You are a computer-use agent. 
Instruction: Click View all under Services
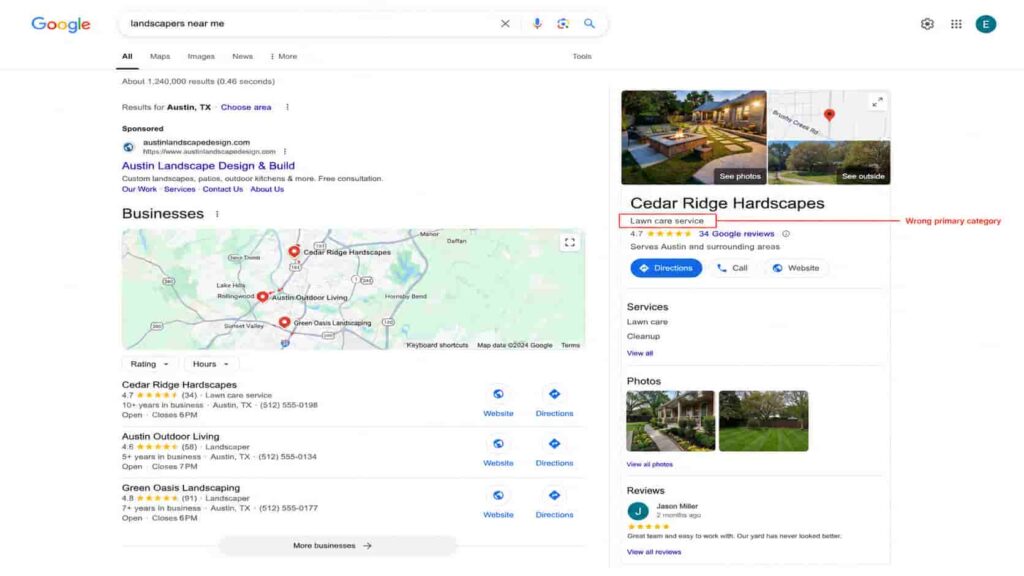coord(640,353)
